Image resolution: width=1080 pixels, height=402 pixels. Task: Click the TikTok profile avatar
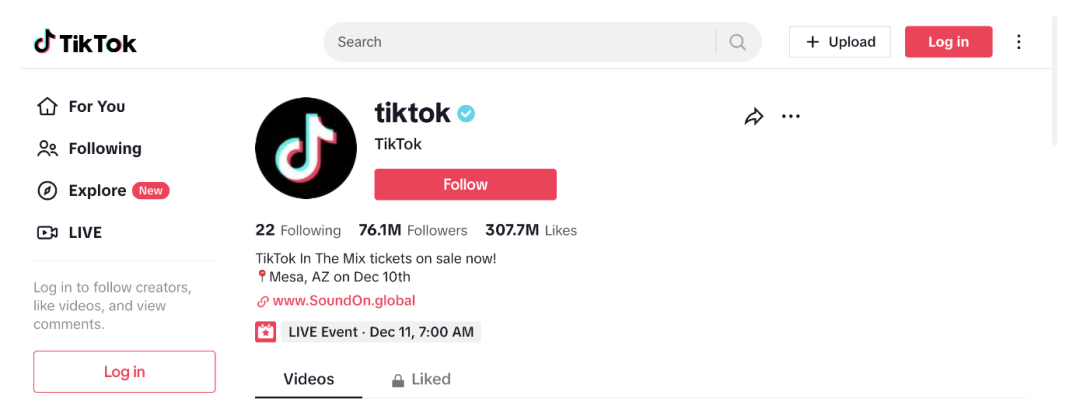pyautogui.click(x=306, y=148)
